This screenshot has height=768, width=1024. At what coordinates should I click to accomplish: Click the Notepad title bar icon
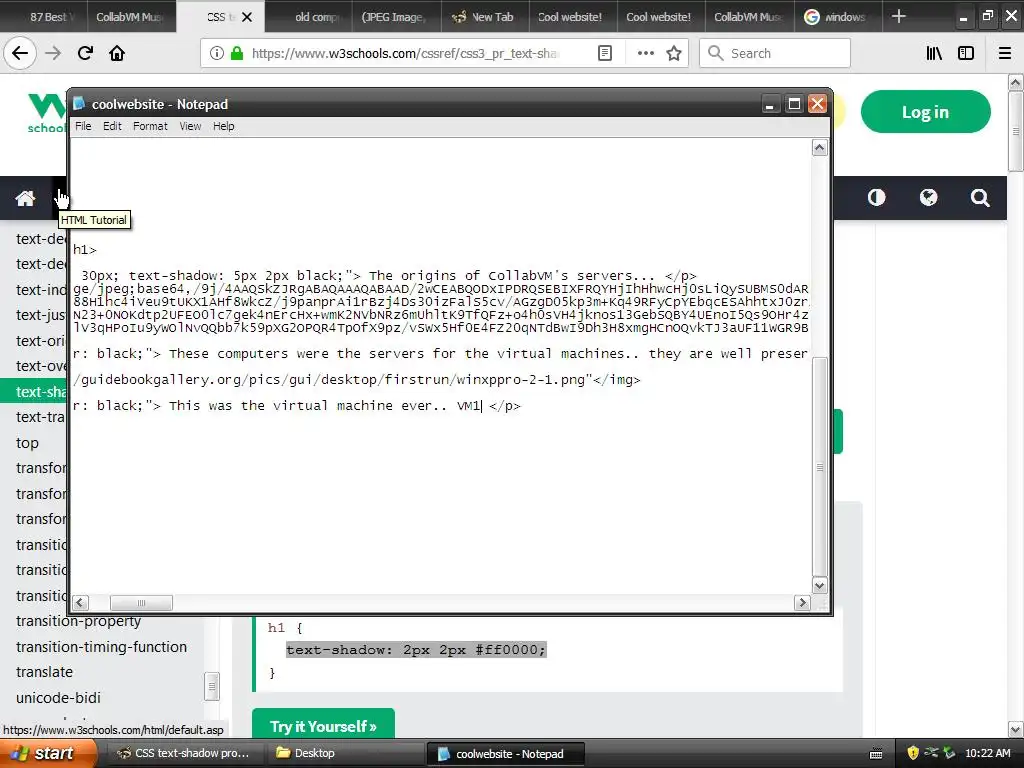[79, 103]
